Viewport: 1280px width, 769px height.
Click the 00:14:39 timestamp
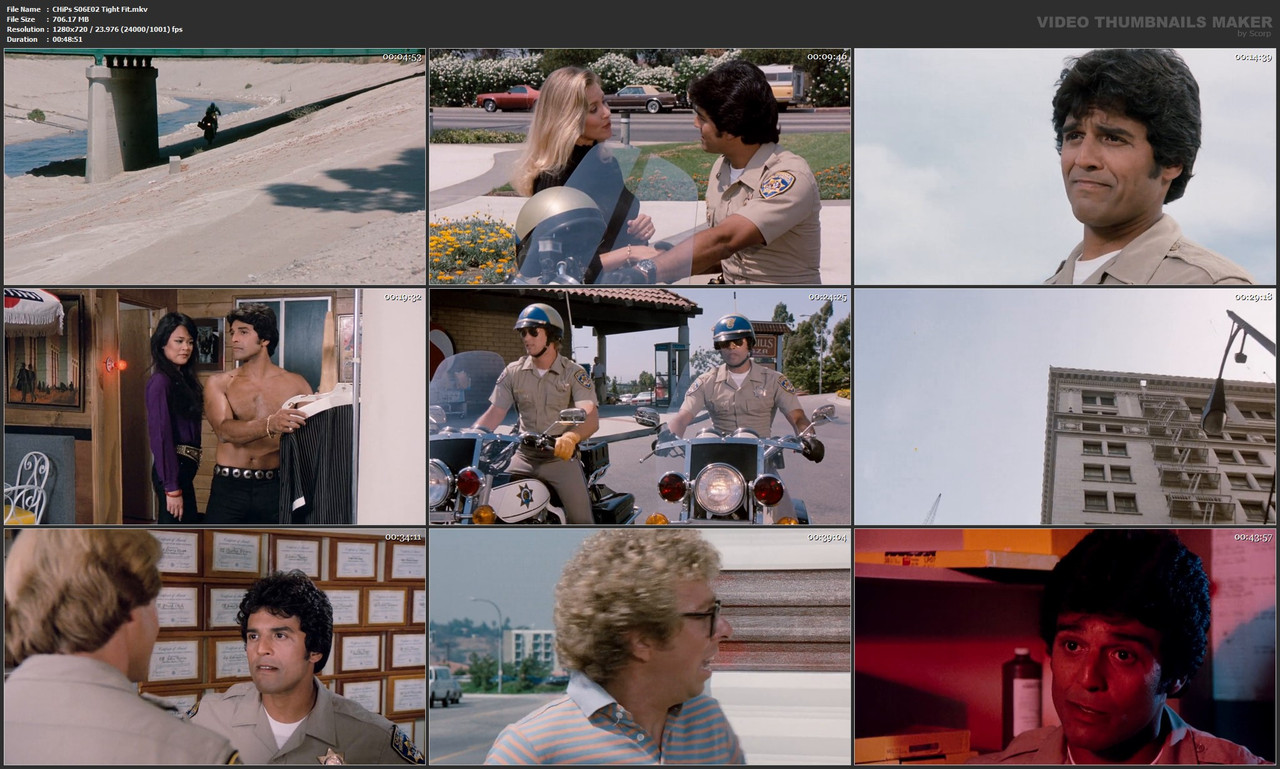1253,57
